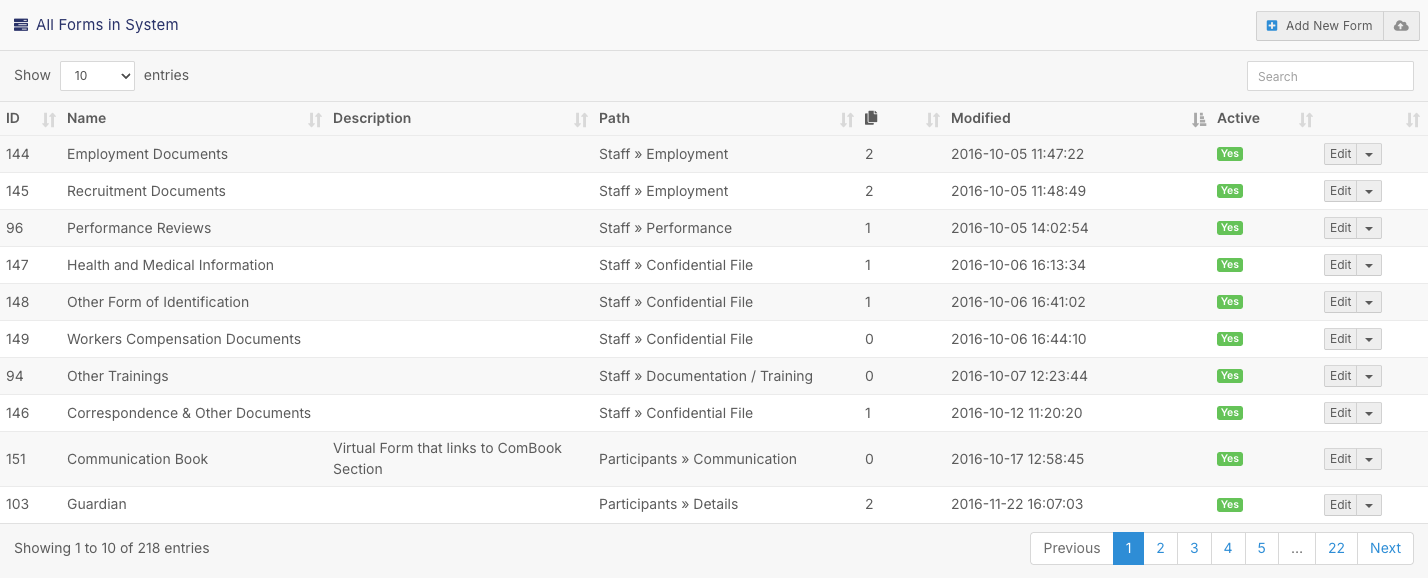Open the Show entries count dropdown
This screenshot has height=578, width=1428.
[97, 76]
